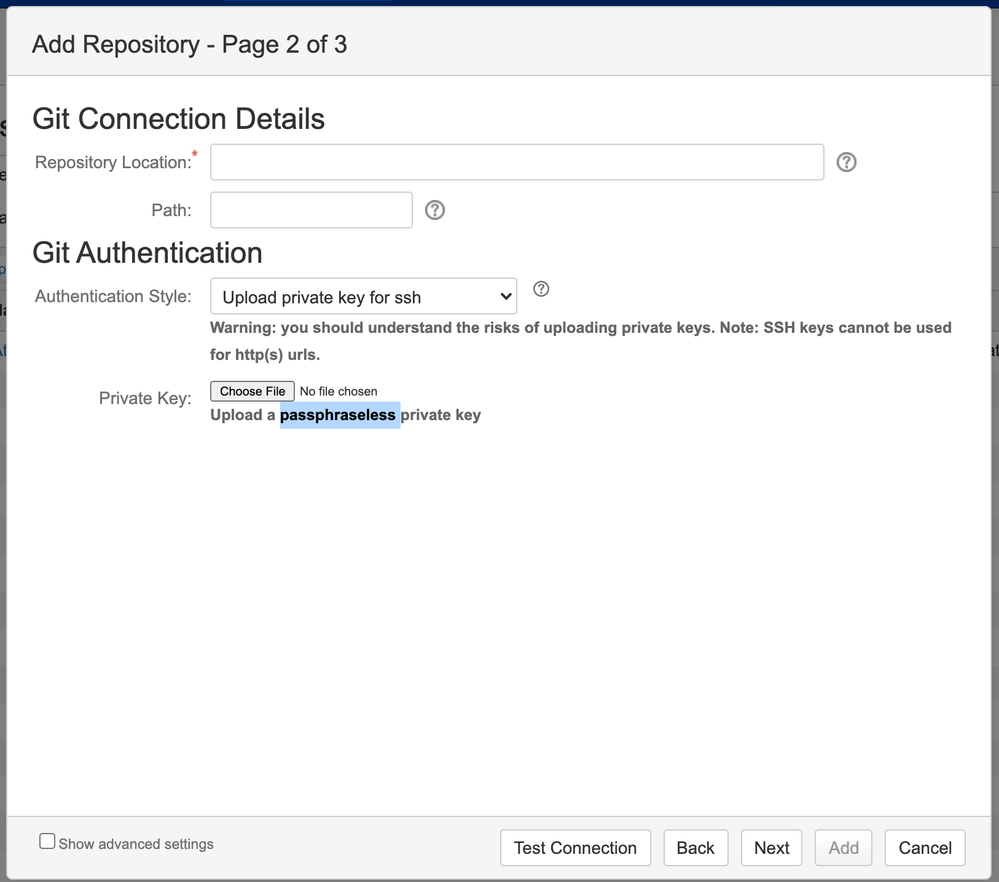Click the 'Private Key:' label
The height and width of the screenshot is (882, 999).
(x=145, y=398)
